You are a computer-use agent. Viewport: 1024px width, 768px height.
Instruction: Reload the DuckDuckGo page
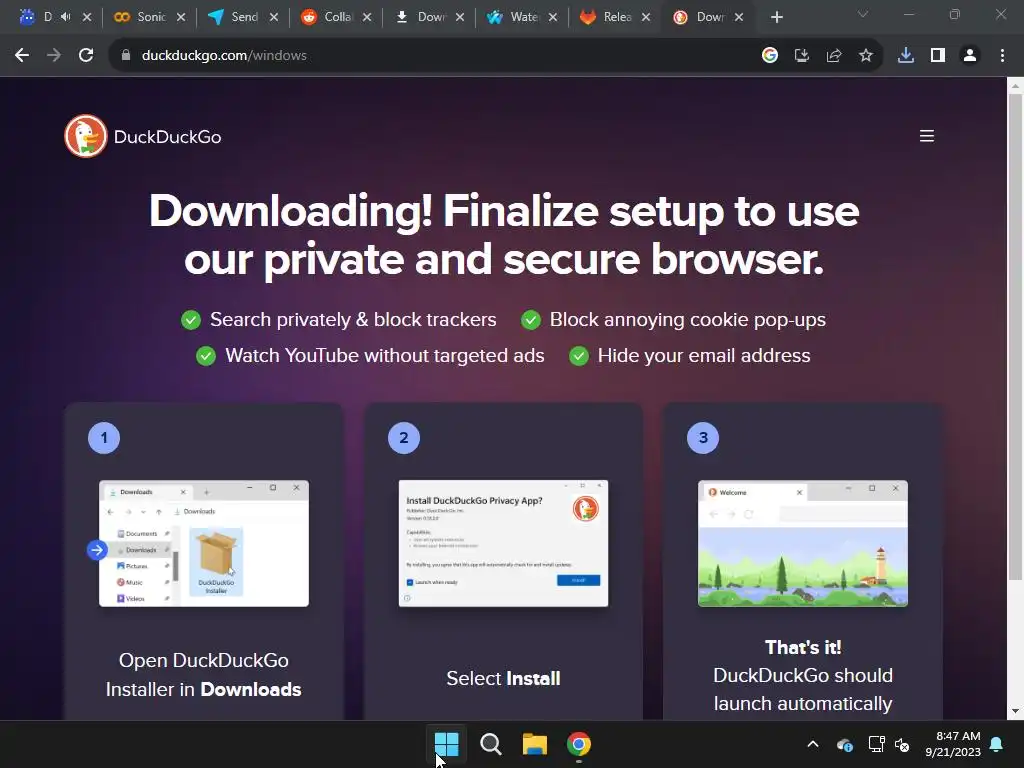tap(86, 56)
